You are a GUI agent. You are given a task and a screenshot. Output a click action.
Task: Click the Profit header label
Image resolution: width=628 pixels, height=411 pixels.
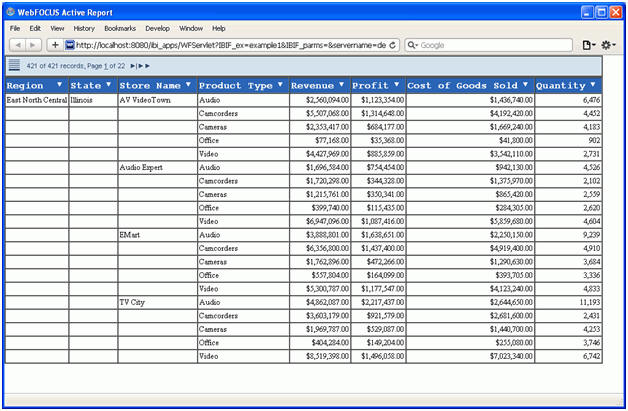click(370, 85)
